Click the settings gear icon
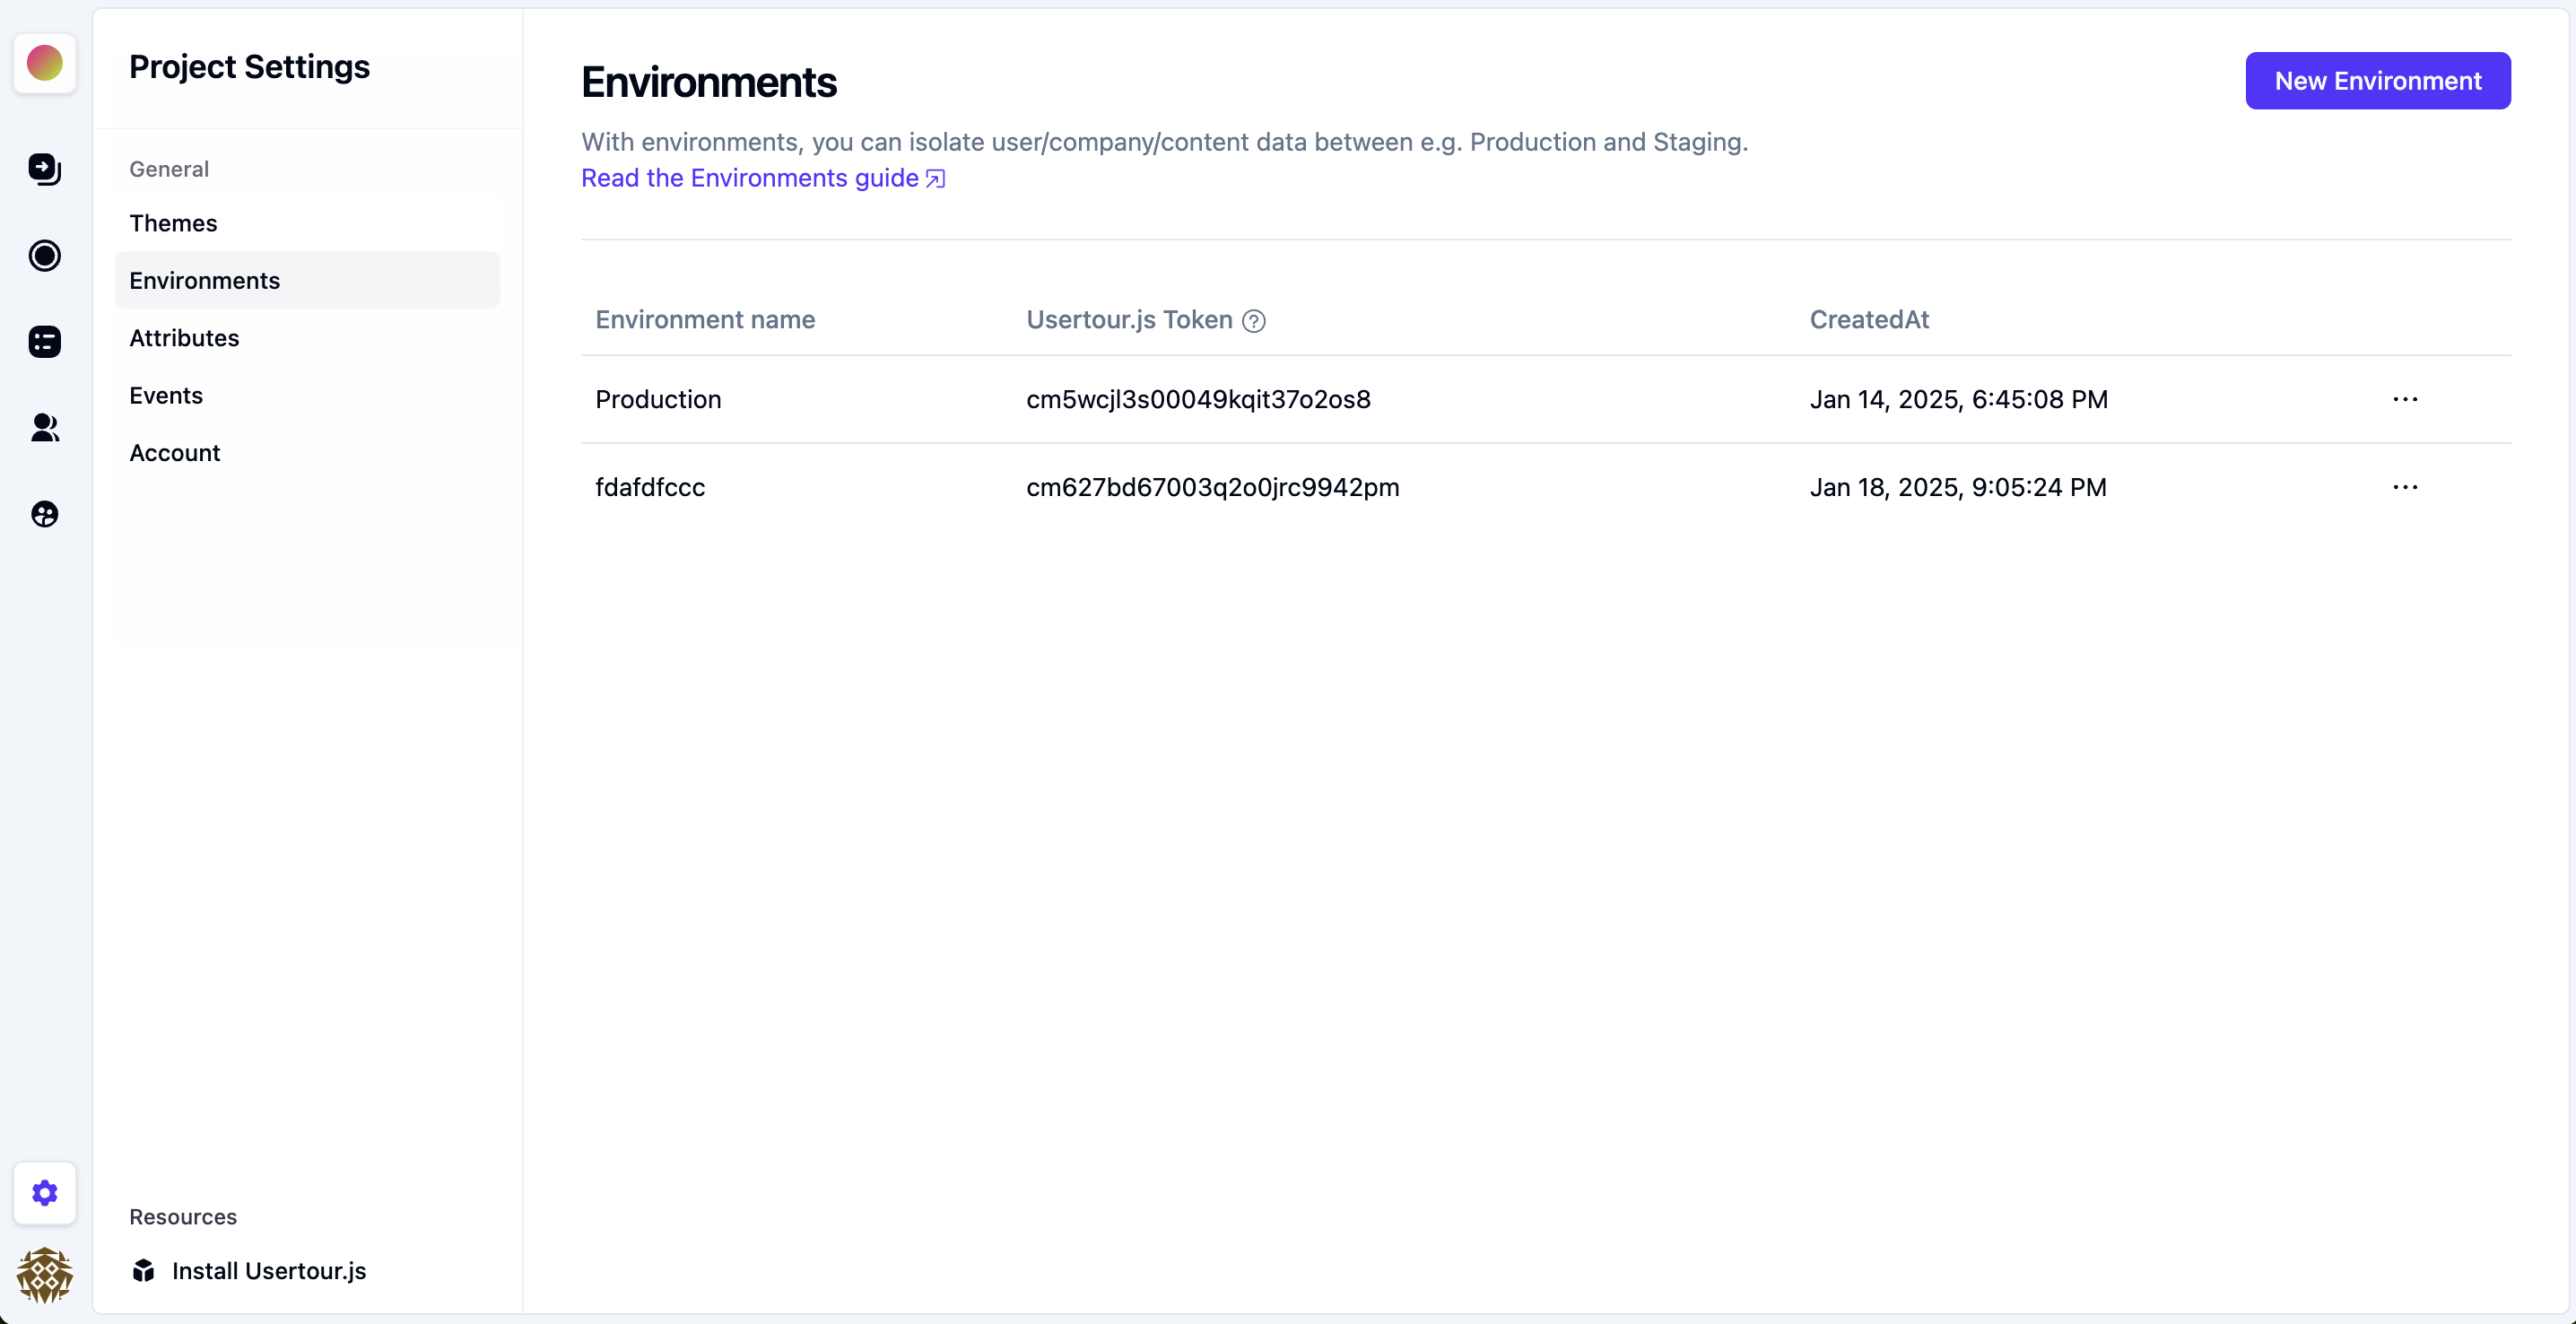2576x1324 pixels. pos(44,1192)
